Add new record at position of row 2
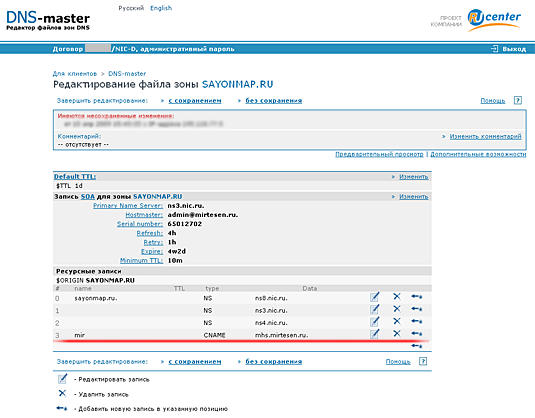The image size is (535, 418). pyautogui.click(x=417, y=321)
